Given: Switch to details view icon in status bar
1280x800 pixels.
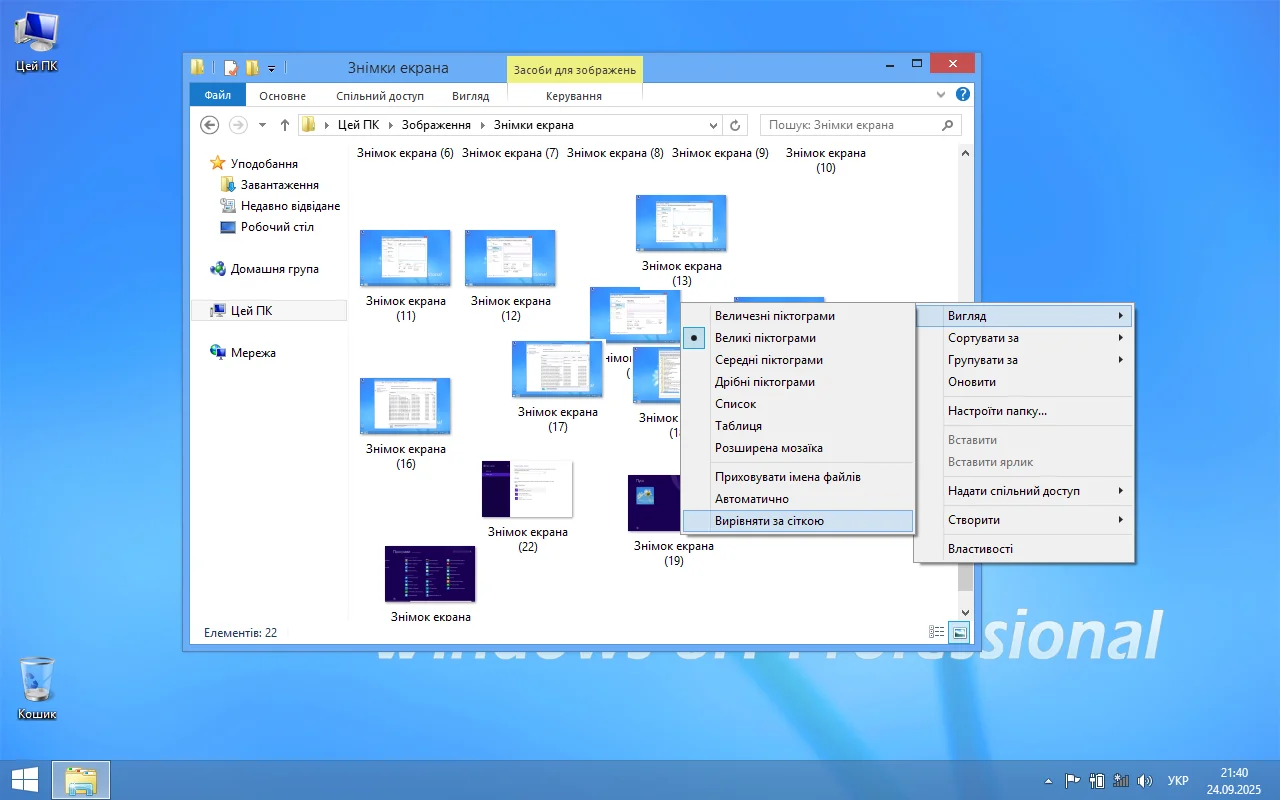Looking at the screenshot, I should (937, 632).
